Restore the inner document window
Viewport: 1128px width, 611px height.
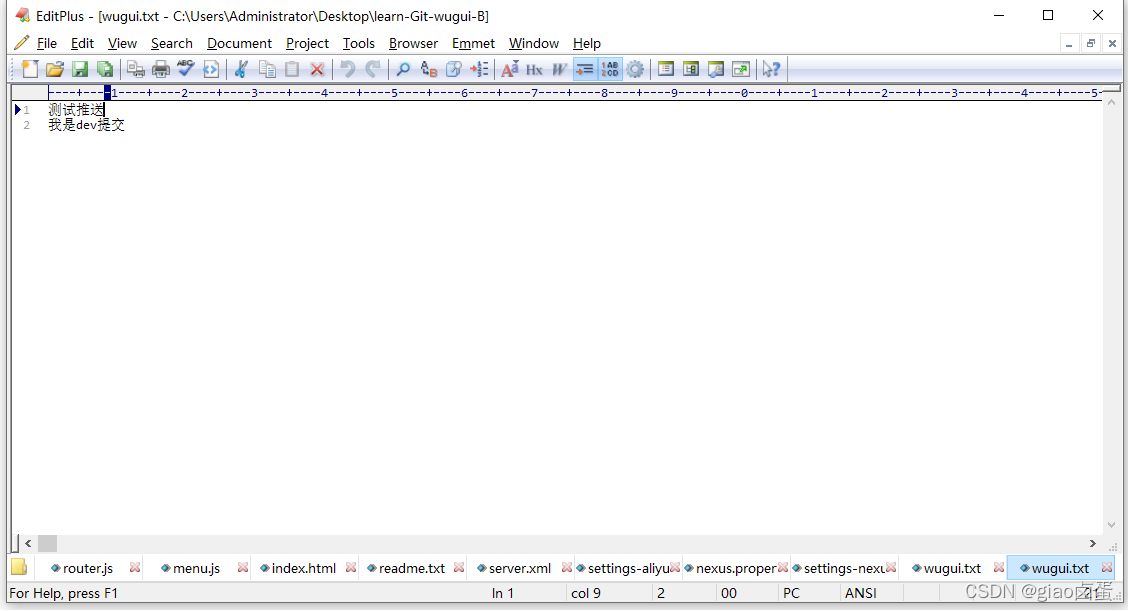[1091, 43]
